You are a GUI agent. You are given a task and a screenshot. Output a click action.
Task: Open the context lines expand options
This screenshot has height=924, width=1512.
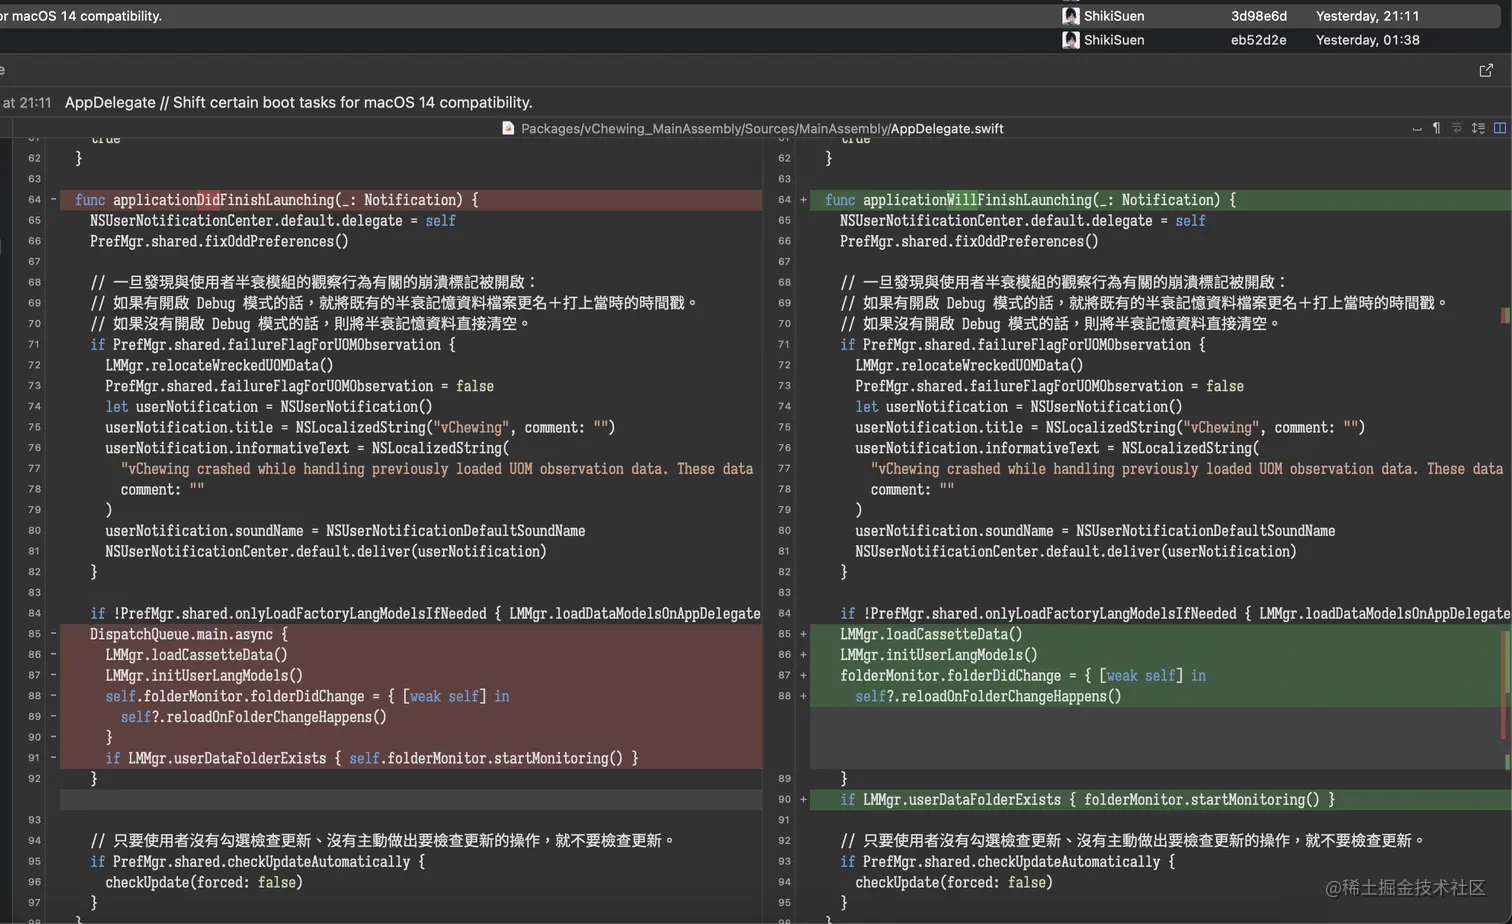[x=1478, y=128]
